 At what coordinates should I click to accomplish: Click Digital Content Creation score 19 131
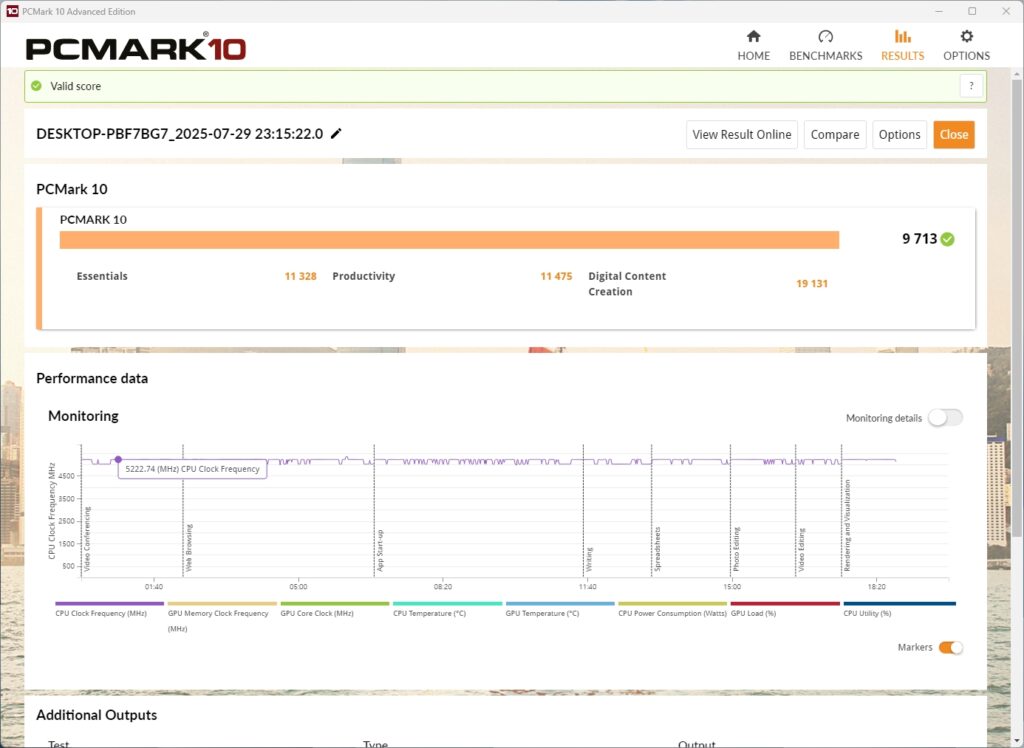[x=812, y=284]
